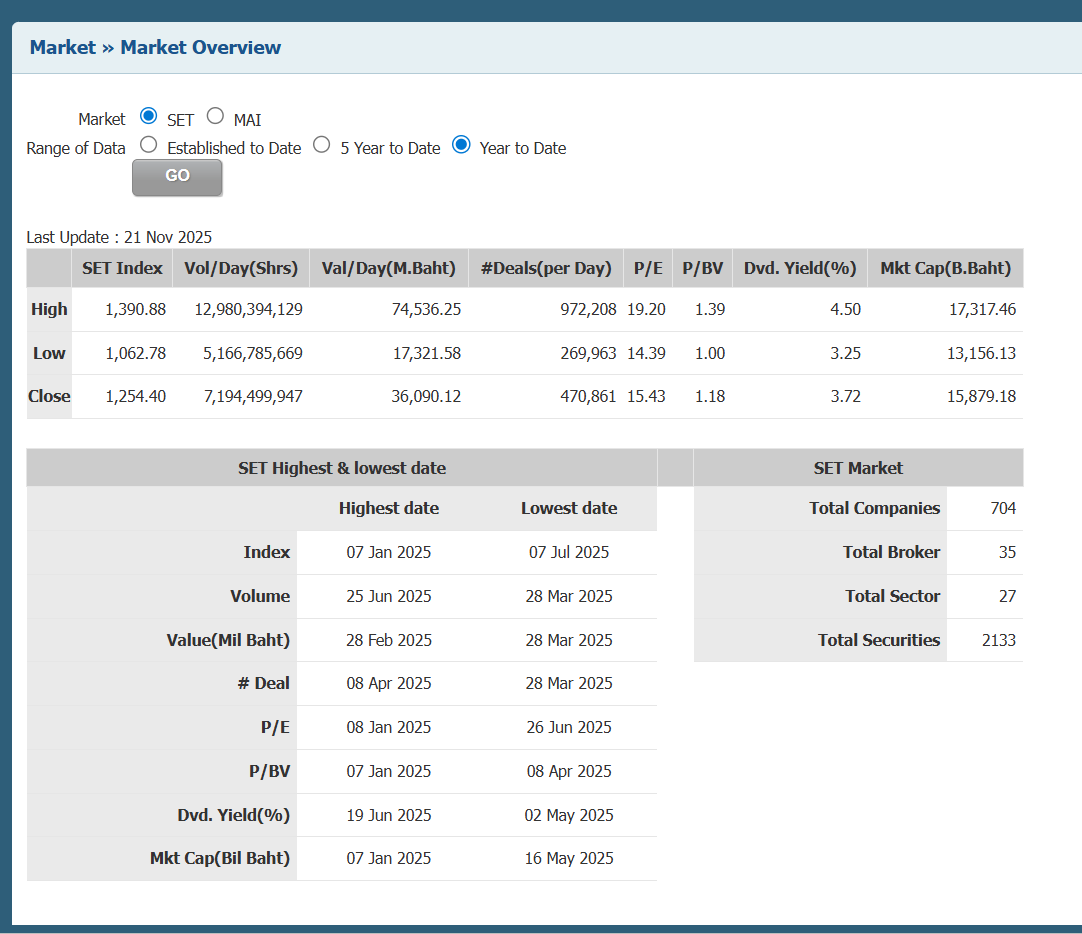Choose Year to Date range

point(461,145)
